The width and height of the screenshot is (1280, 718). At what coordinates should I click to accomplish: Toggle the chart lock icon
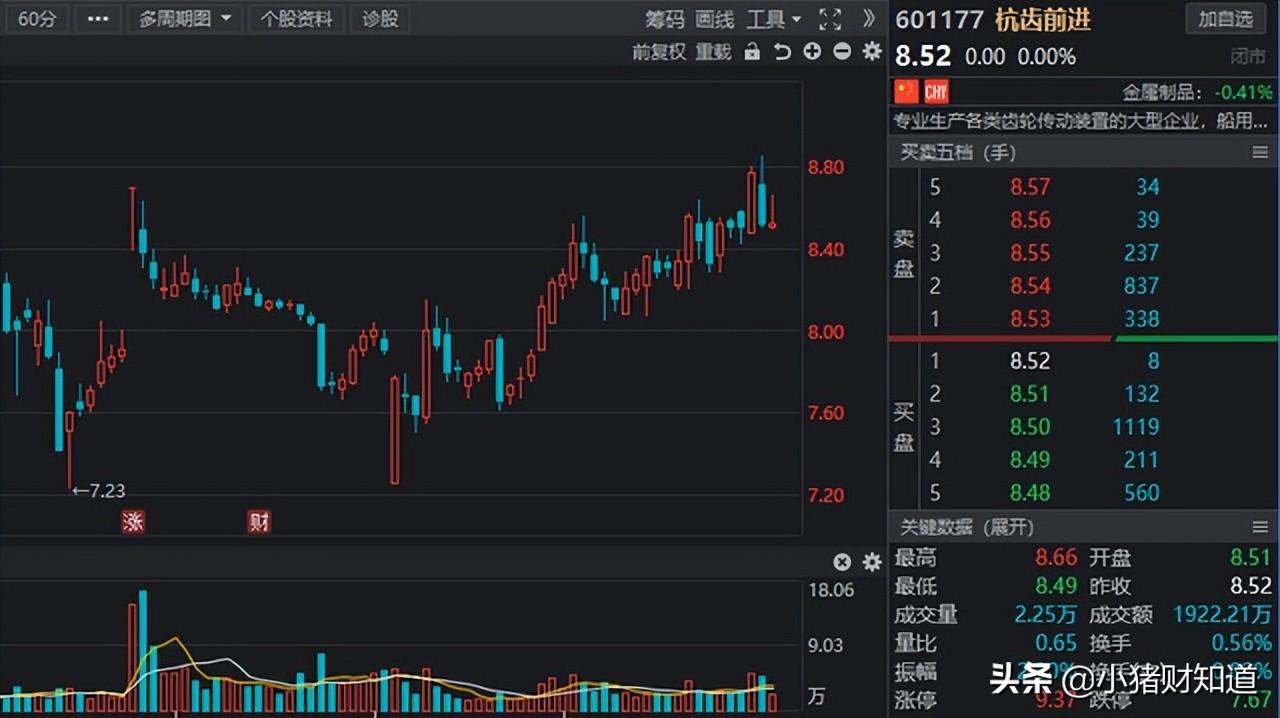point(752,52)
